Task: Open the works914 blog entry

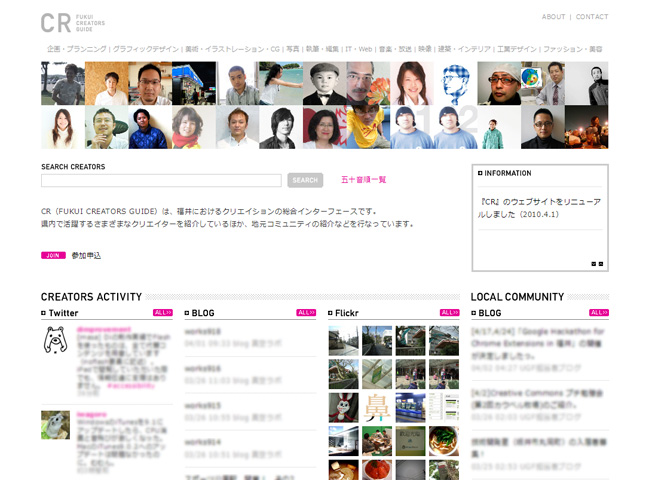Action: click(x=202, y=442)
